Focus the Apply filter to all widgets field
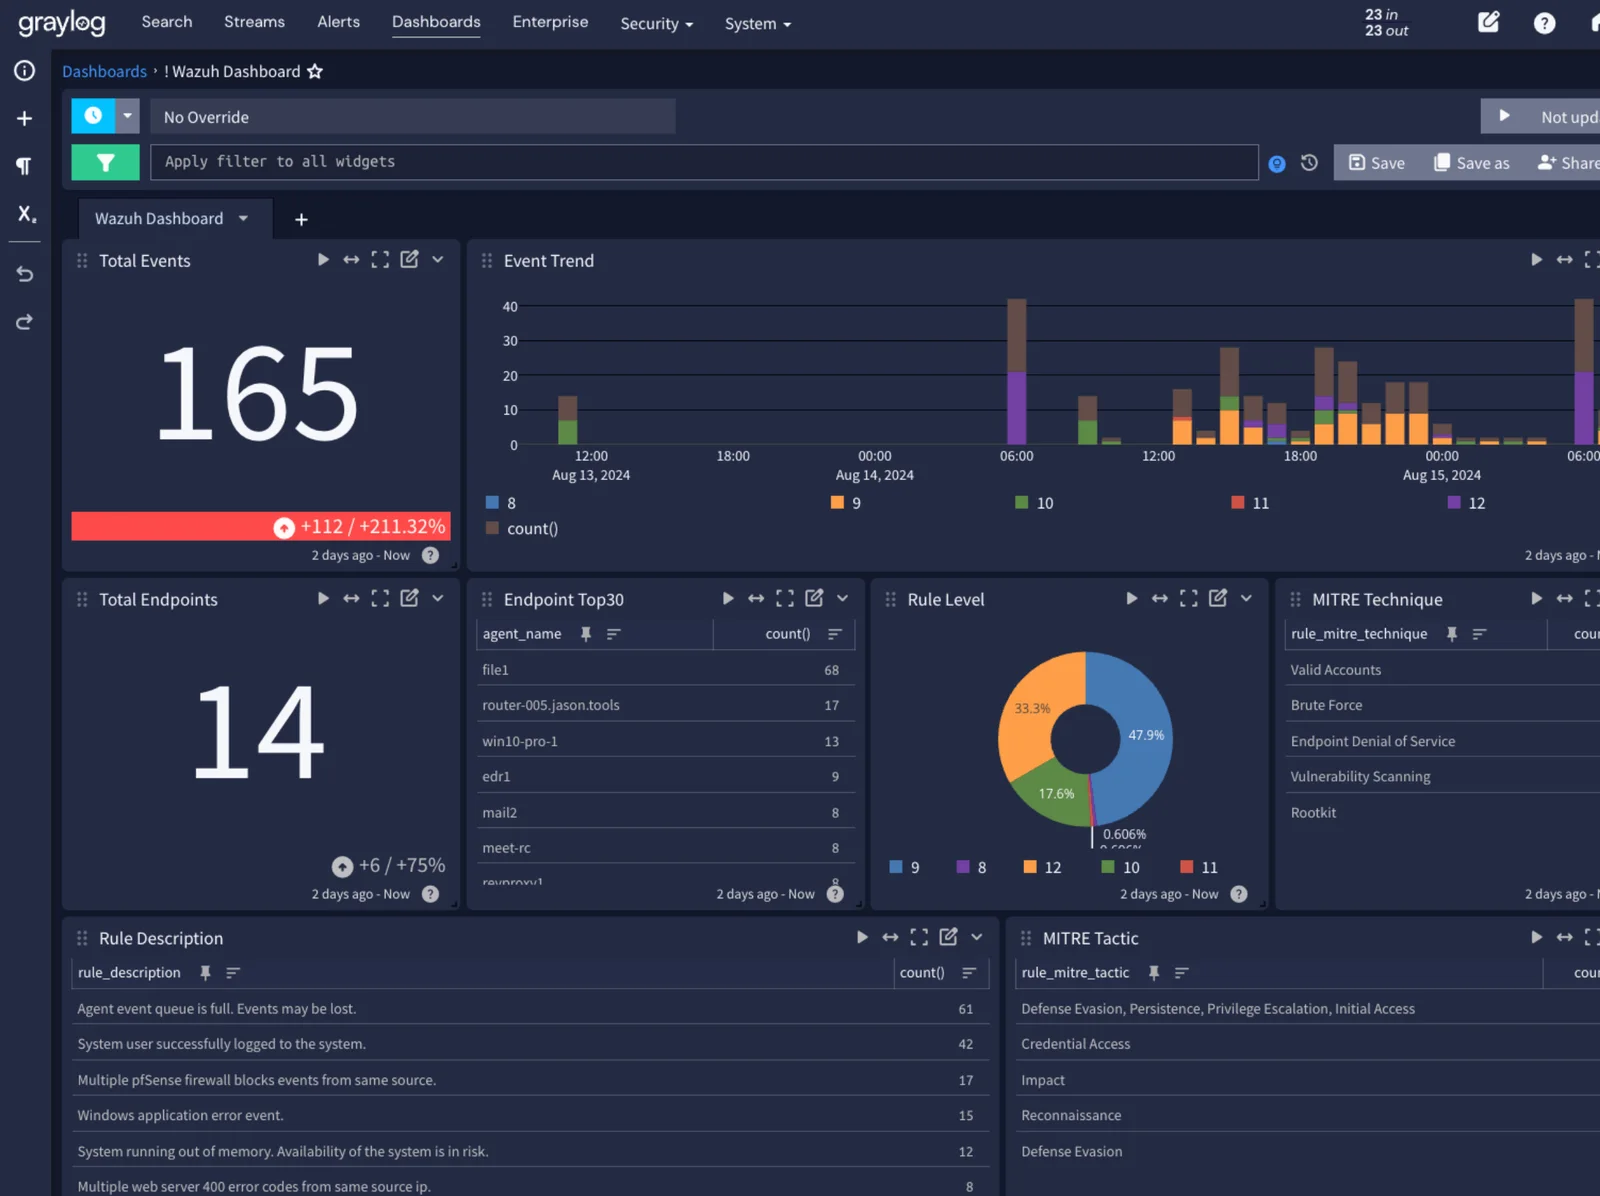 (x=704, y=162)
